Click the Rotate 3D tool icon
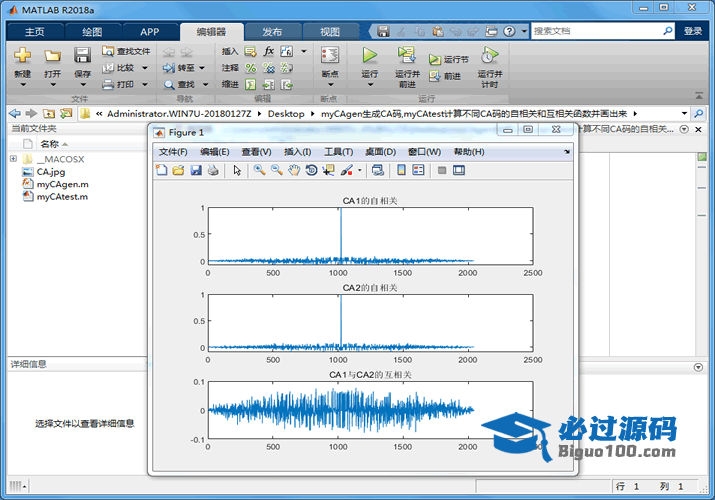Image resolution: width=715 pixels, height=500 pixels. [311, 170]
